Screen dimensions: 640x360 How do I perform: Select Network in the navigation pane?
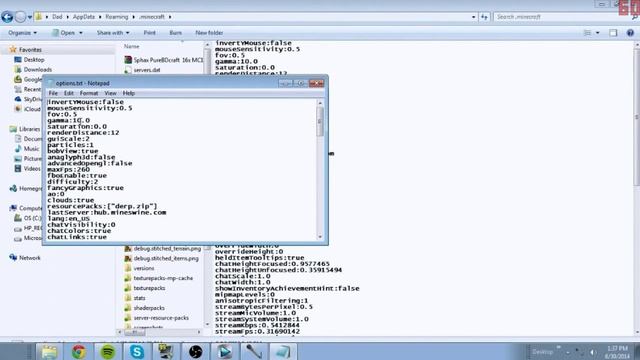pos(29,258)
